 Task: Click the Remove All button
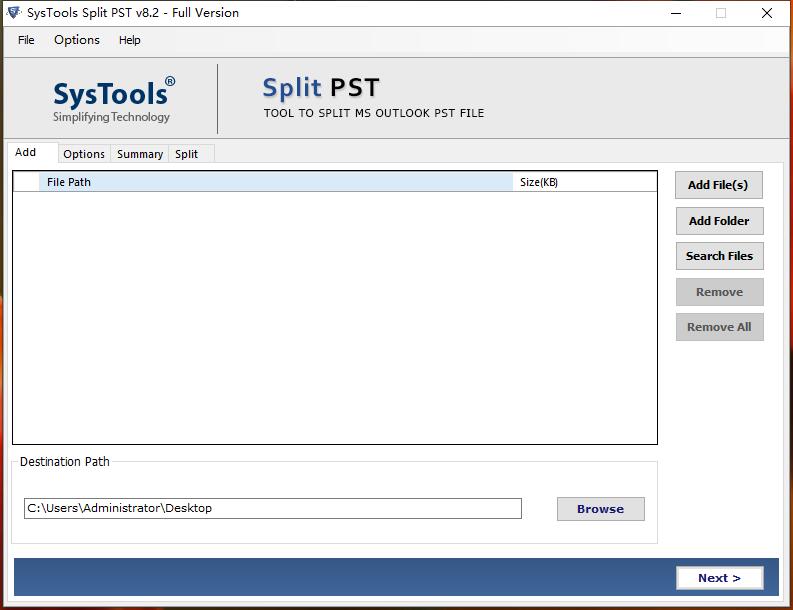pyautogui.click(x=719, y=327)
